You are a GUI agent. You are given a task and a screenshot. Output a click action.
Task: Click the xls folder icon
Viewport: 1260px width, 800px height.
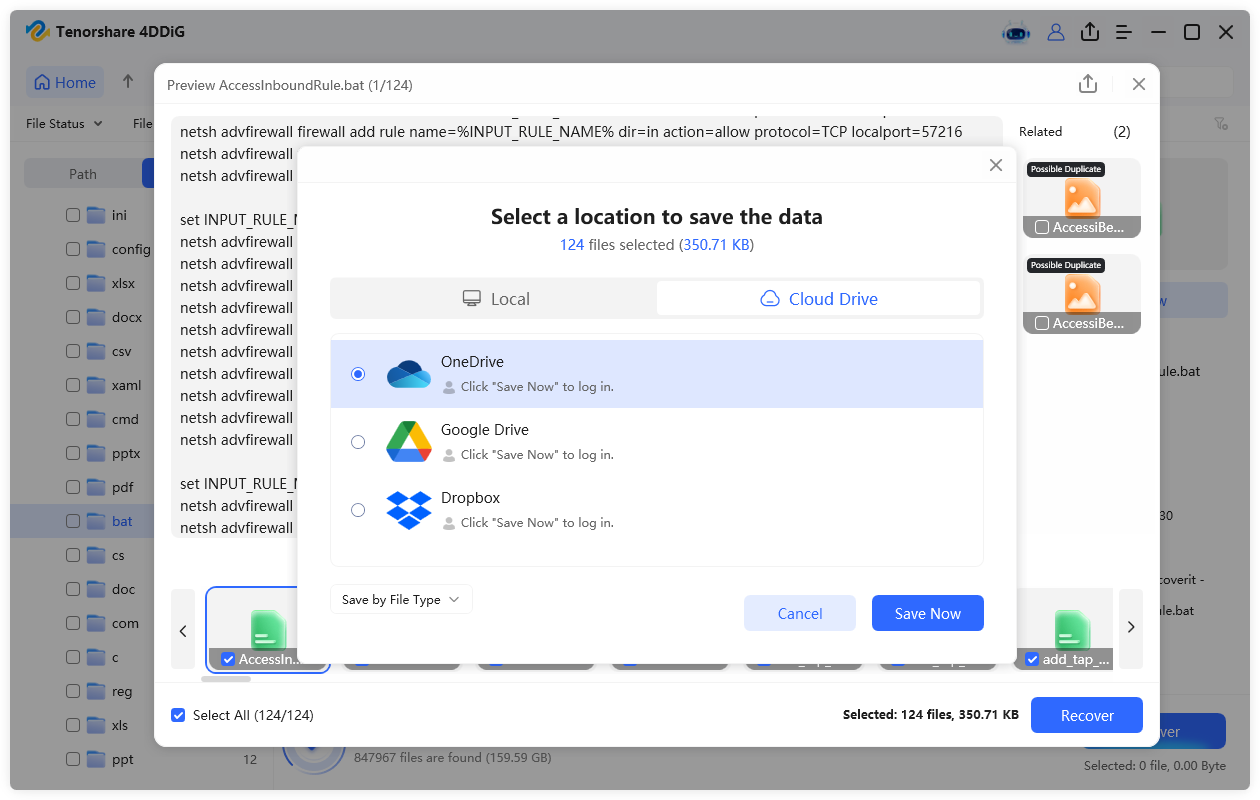tap(96, 725)
